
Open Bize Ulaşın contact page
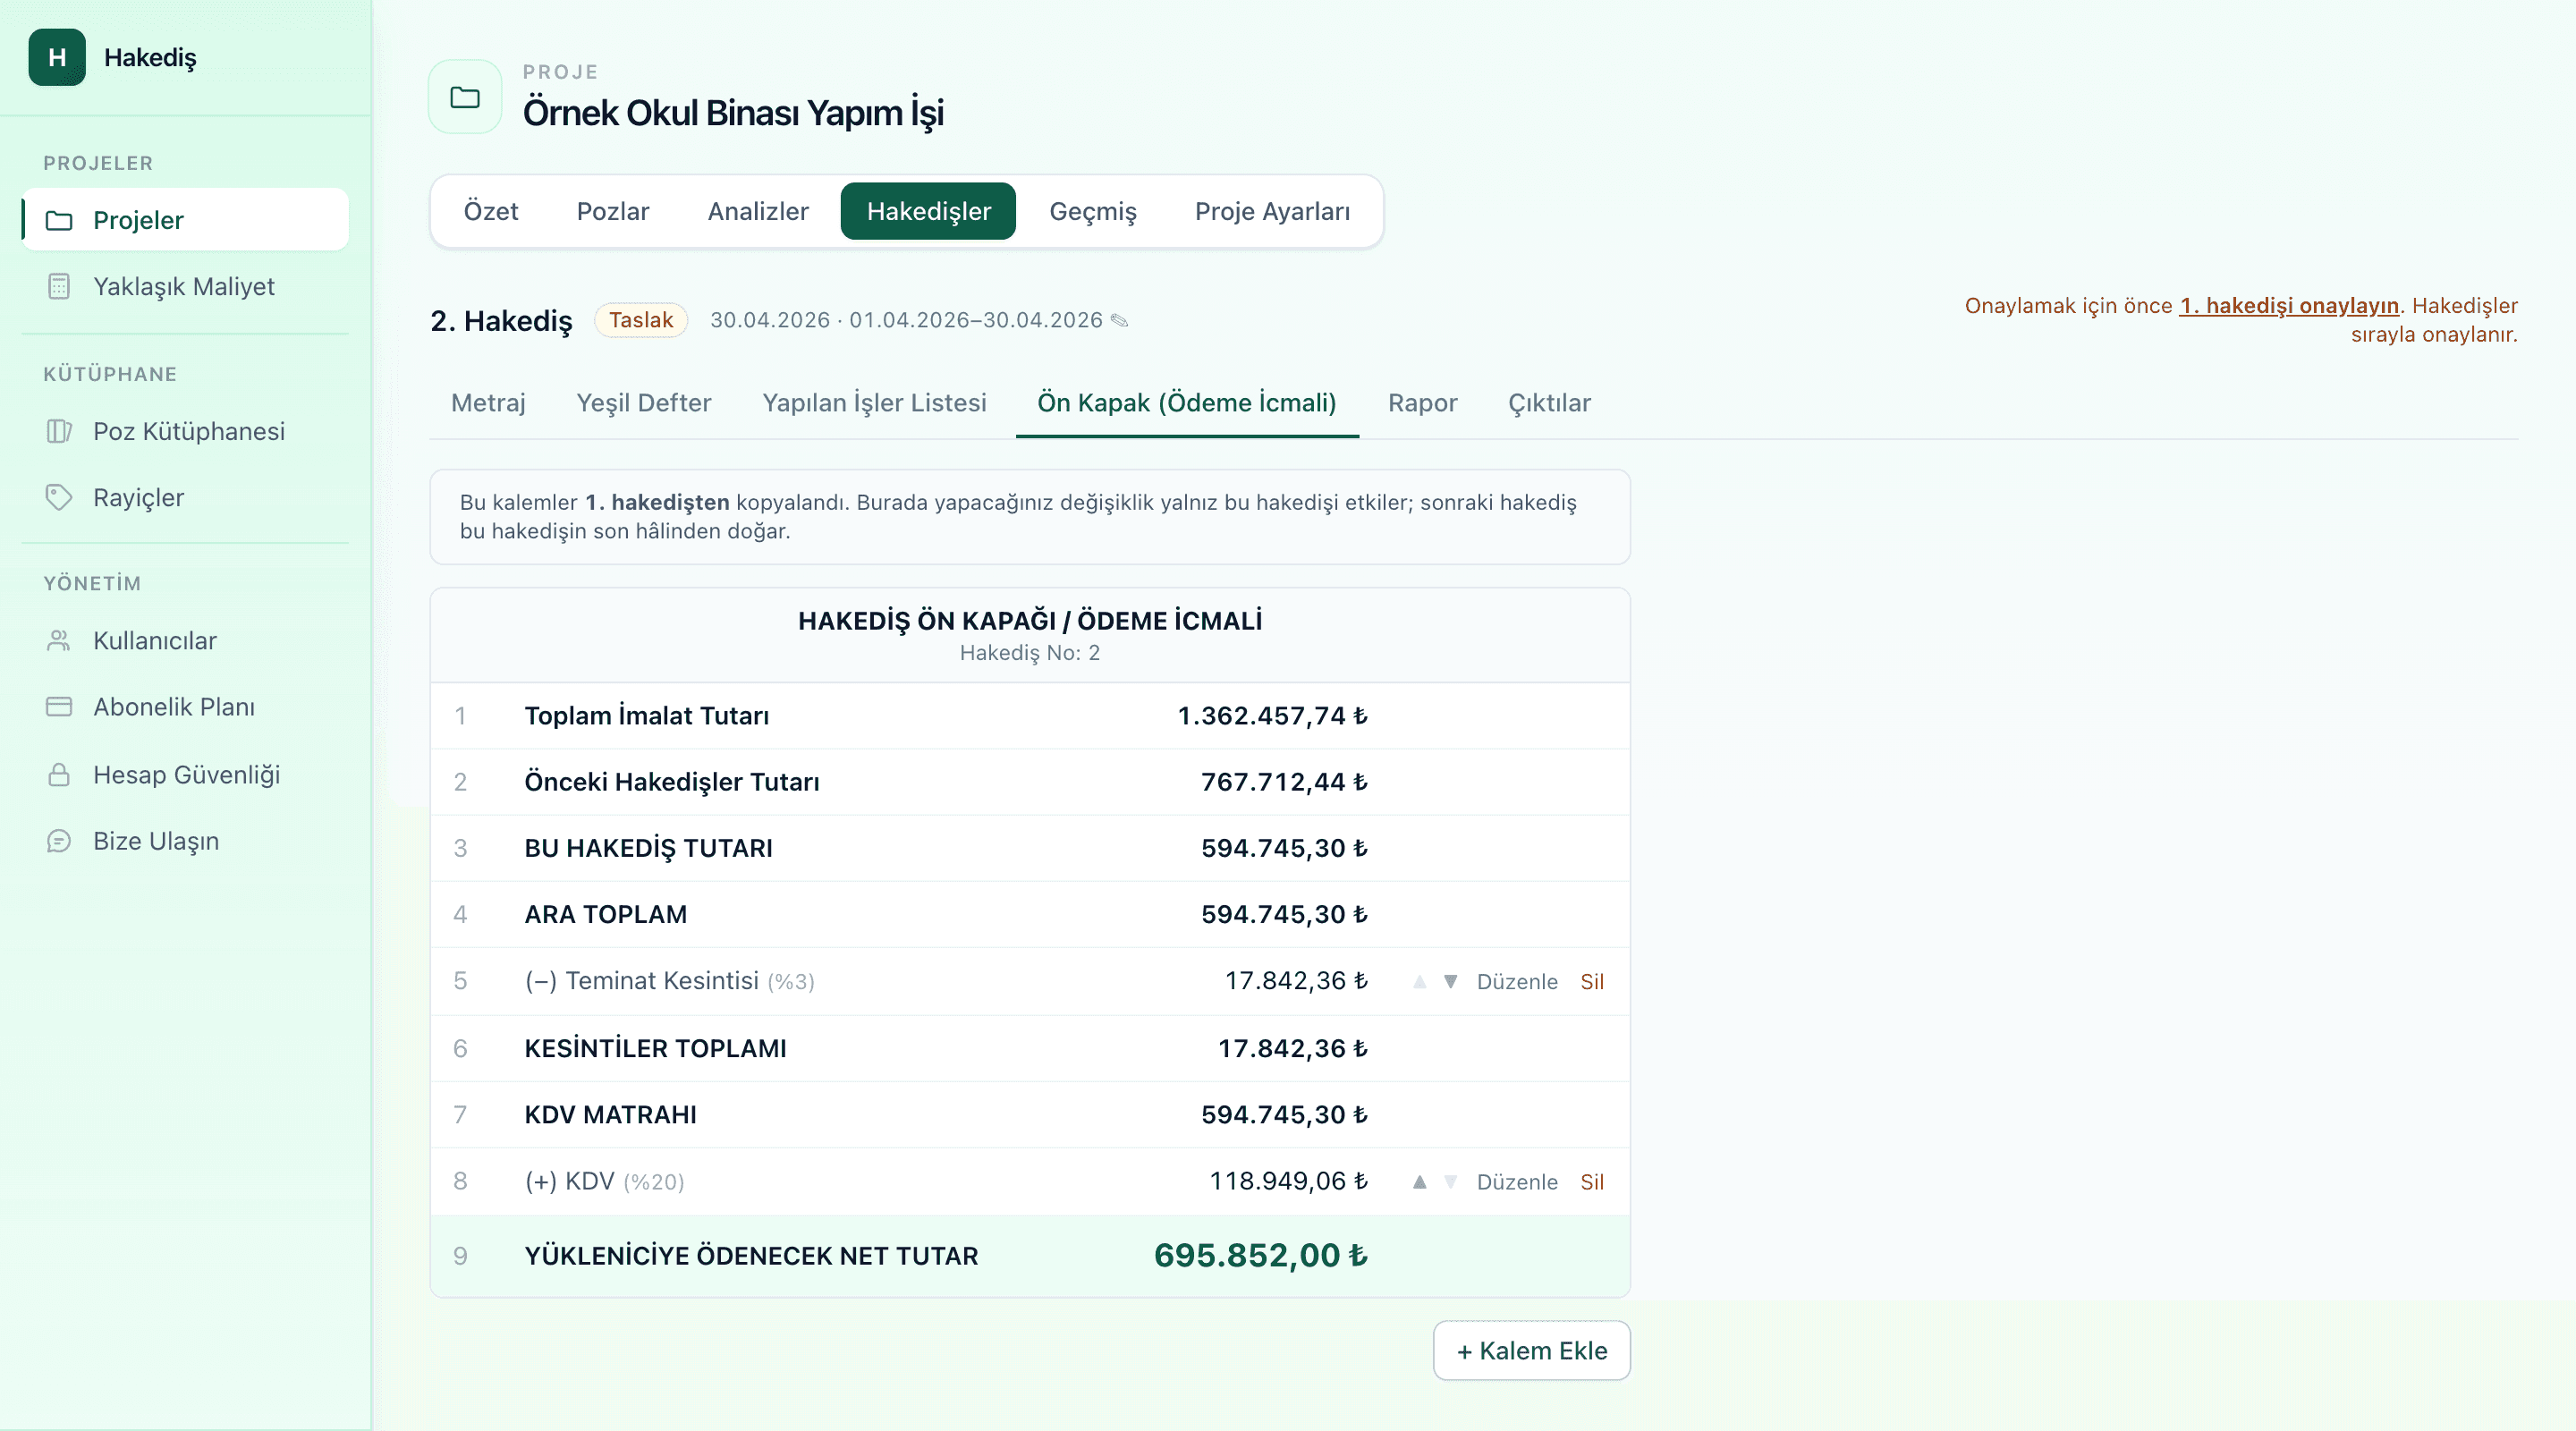185,841
